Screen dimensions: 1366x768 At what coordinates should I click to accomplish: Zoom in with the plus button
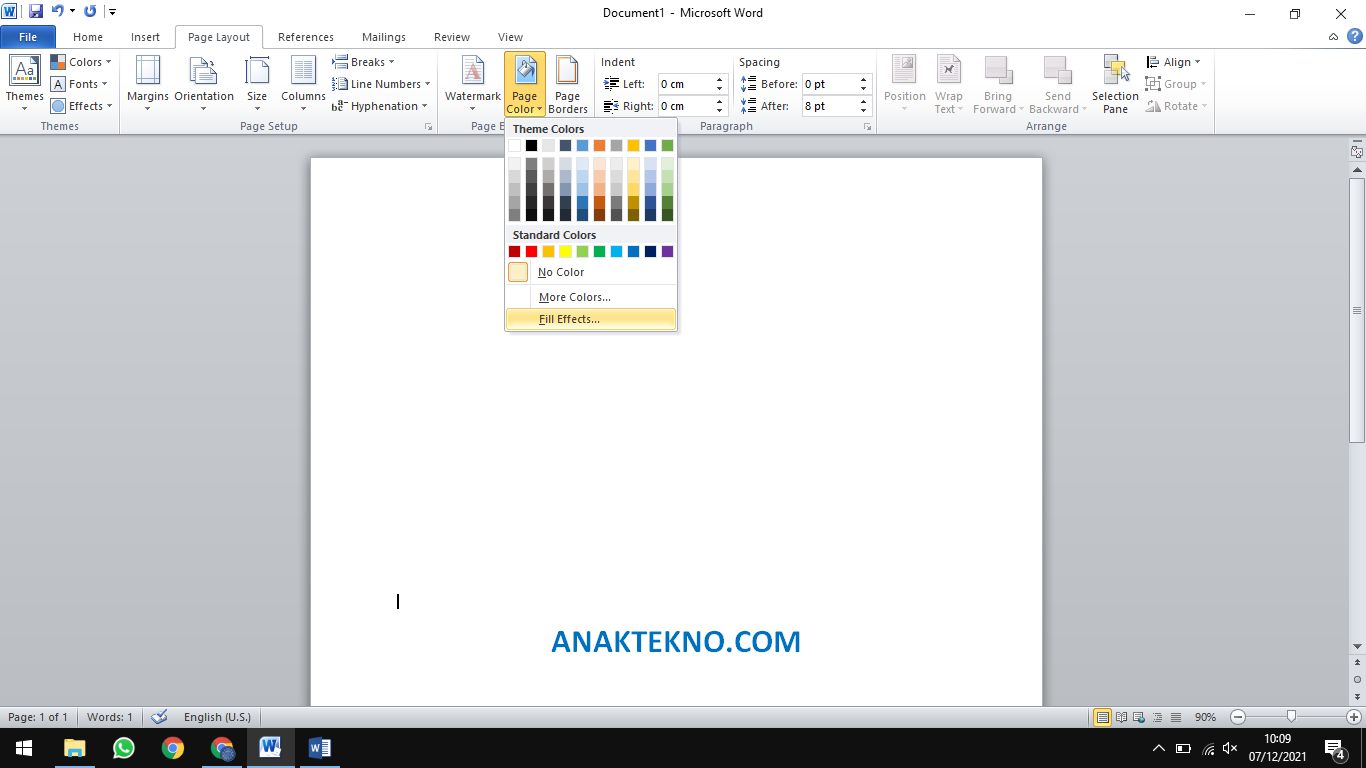coord(1353,717)
